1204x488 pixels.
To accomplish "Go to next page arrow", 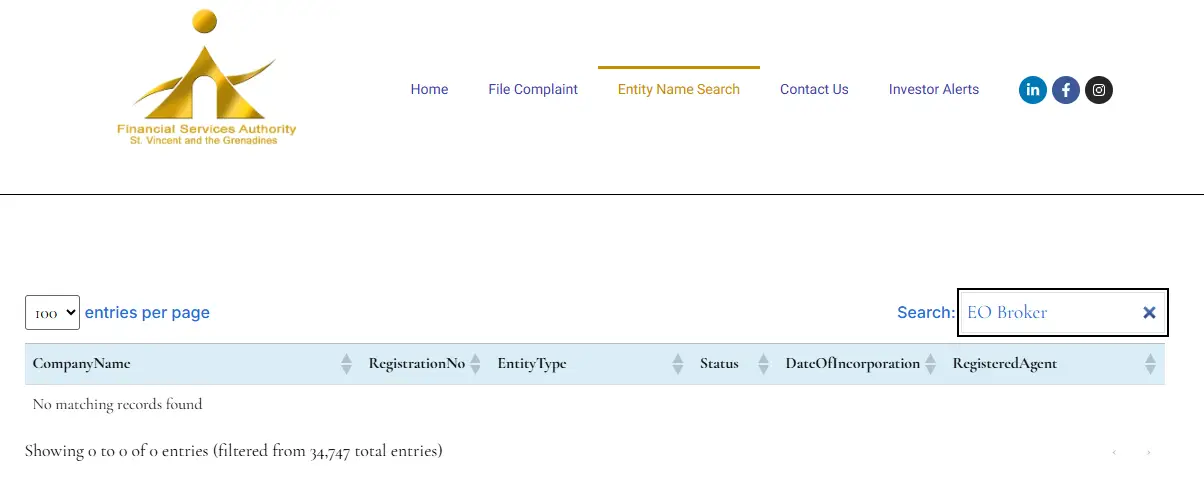I will tap(1148, 453).
